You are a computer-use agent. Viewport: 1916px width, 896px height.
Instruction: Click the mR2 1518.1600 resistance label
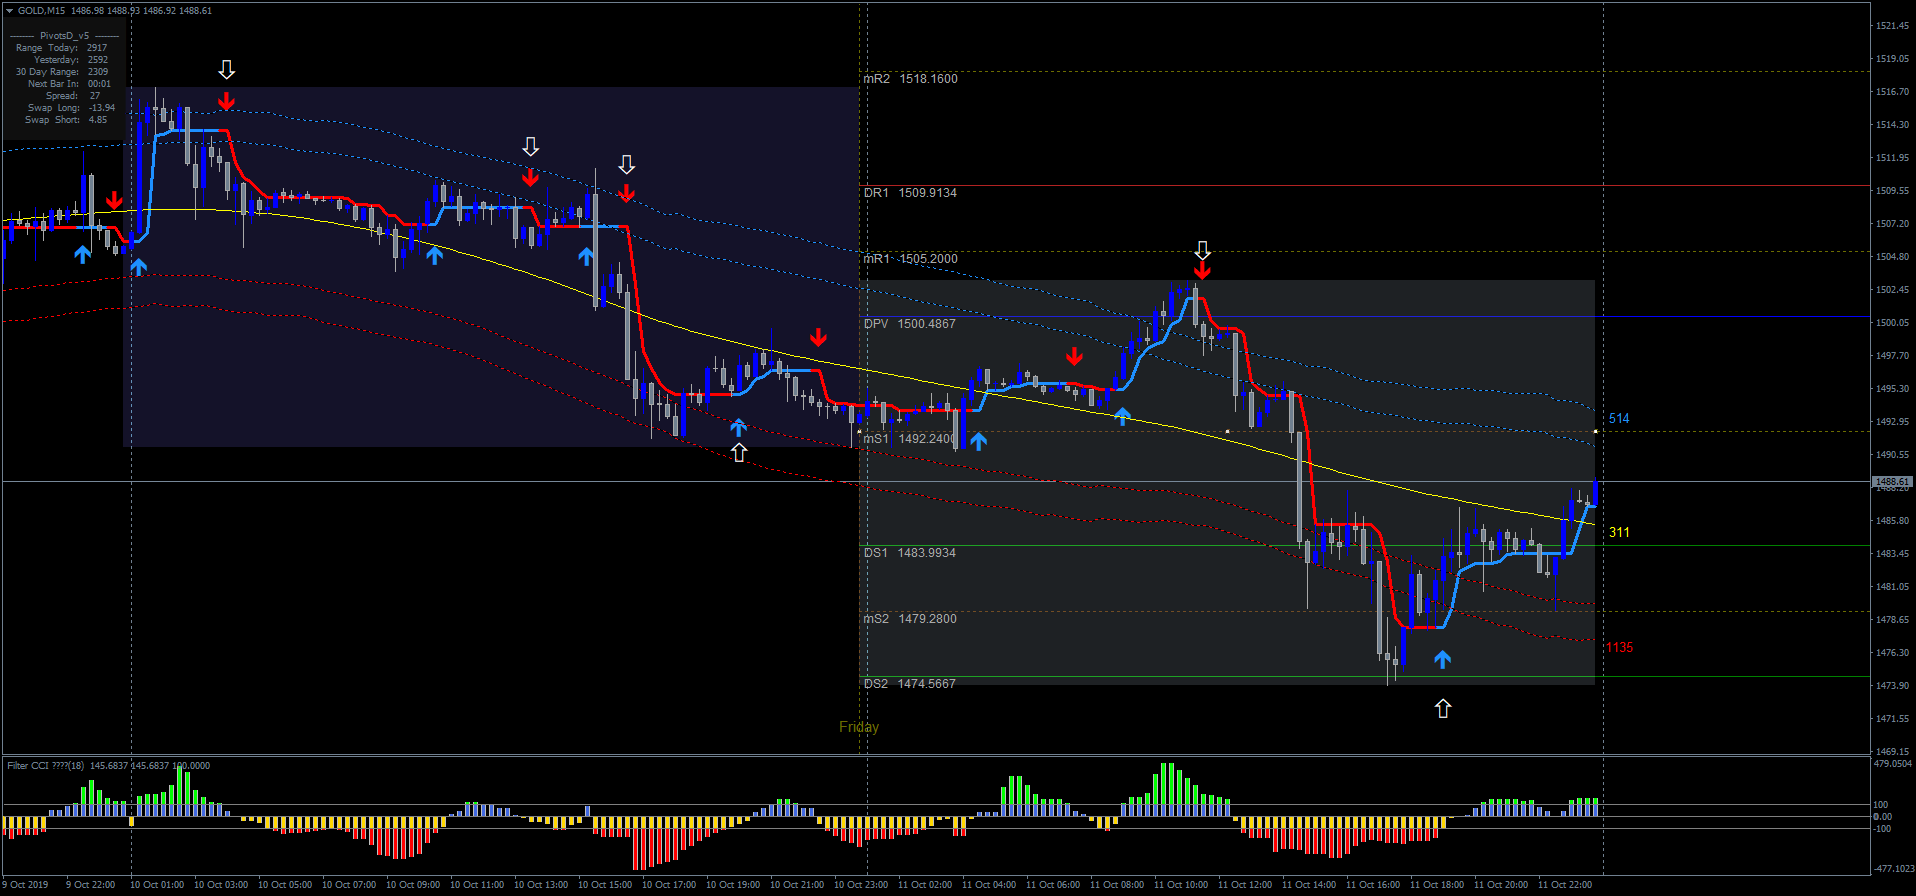pos(910,79)
